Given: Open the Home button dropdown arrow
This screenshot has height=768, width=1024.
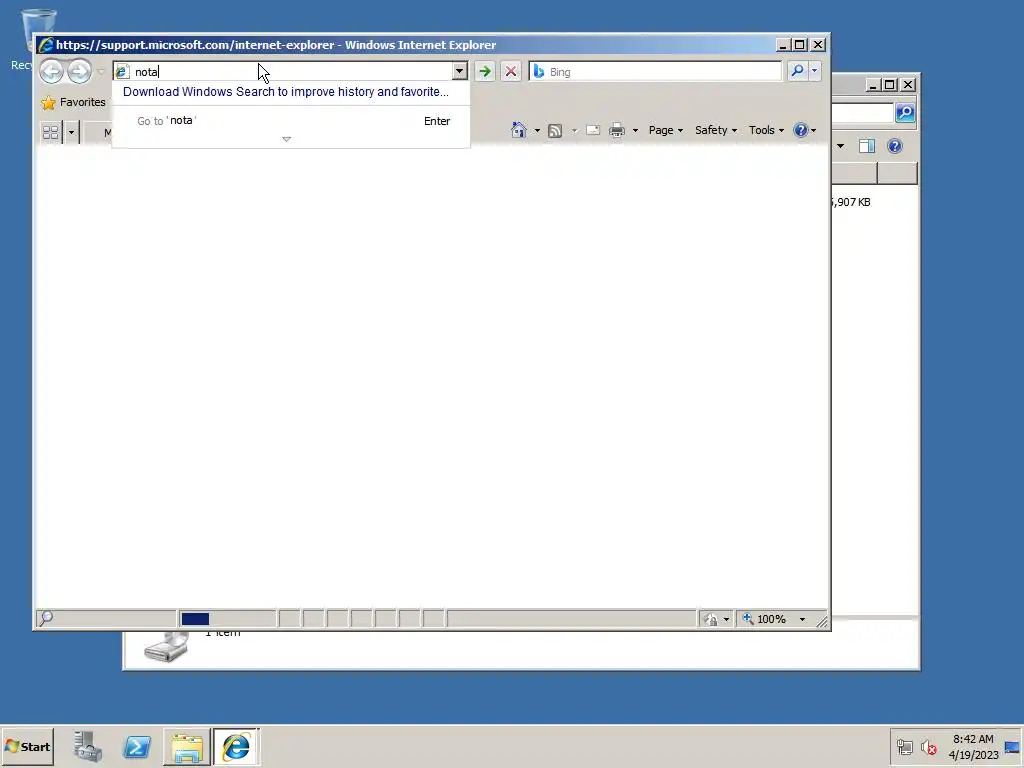Looking at the screenshot, I should [x=537, y=131].
